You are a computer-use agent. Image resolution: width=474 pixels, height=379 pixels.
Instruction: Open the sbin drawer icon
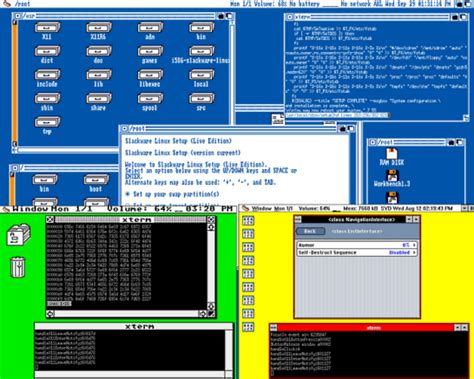coord(47,99)
